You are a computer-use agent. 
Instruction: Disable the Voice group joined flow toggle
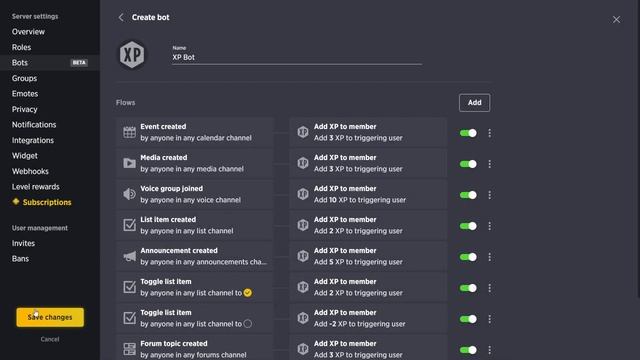click(x=468, y=195)
